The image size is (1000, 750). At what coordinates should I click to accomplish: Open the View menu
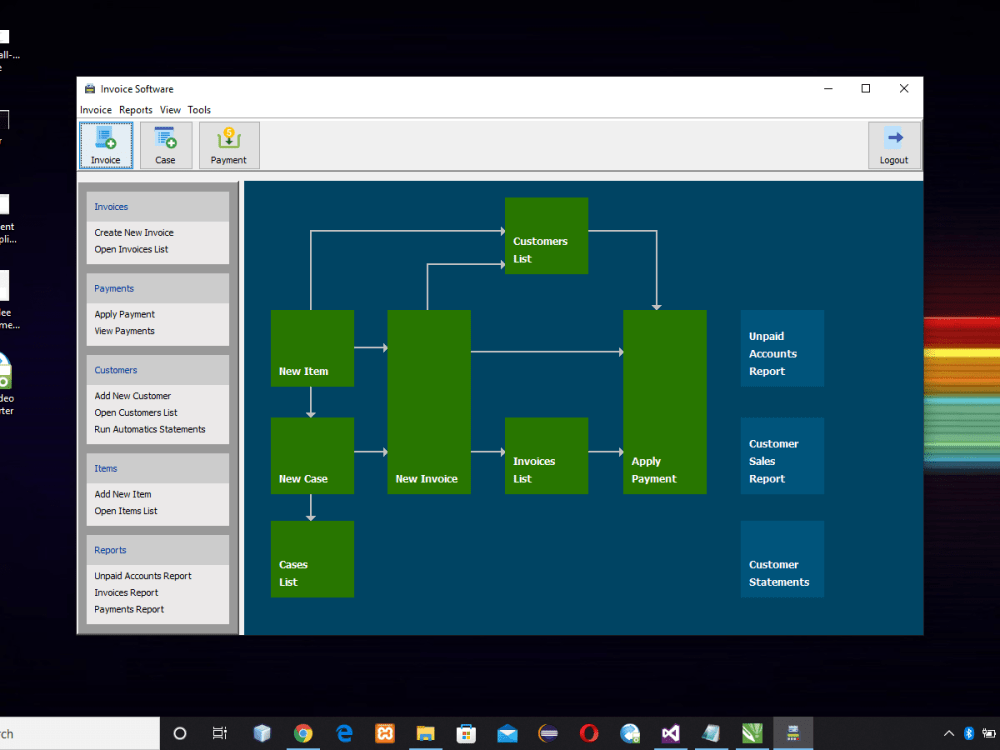tap(170, 110)
